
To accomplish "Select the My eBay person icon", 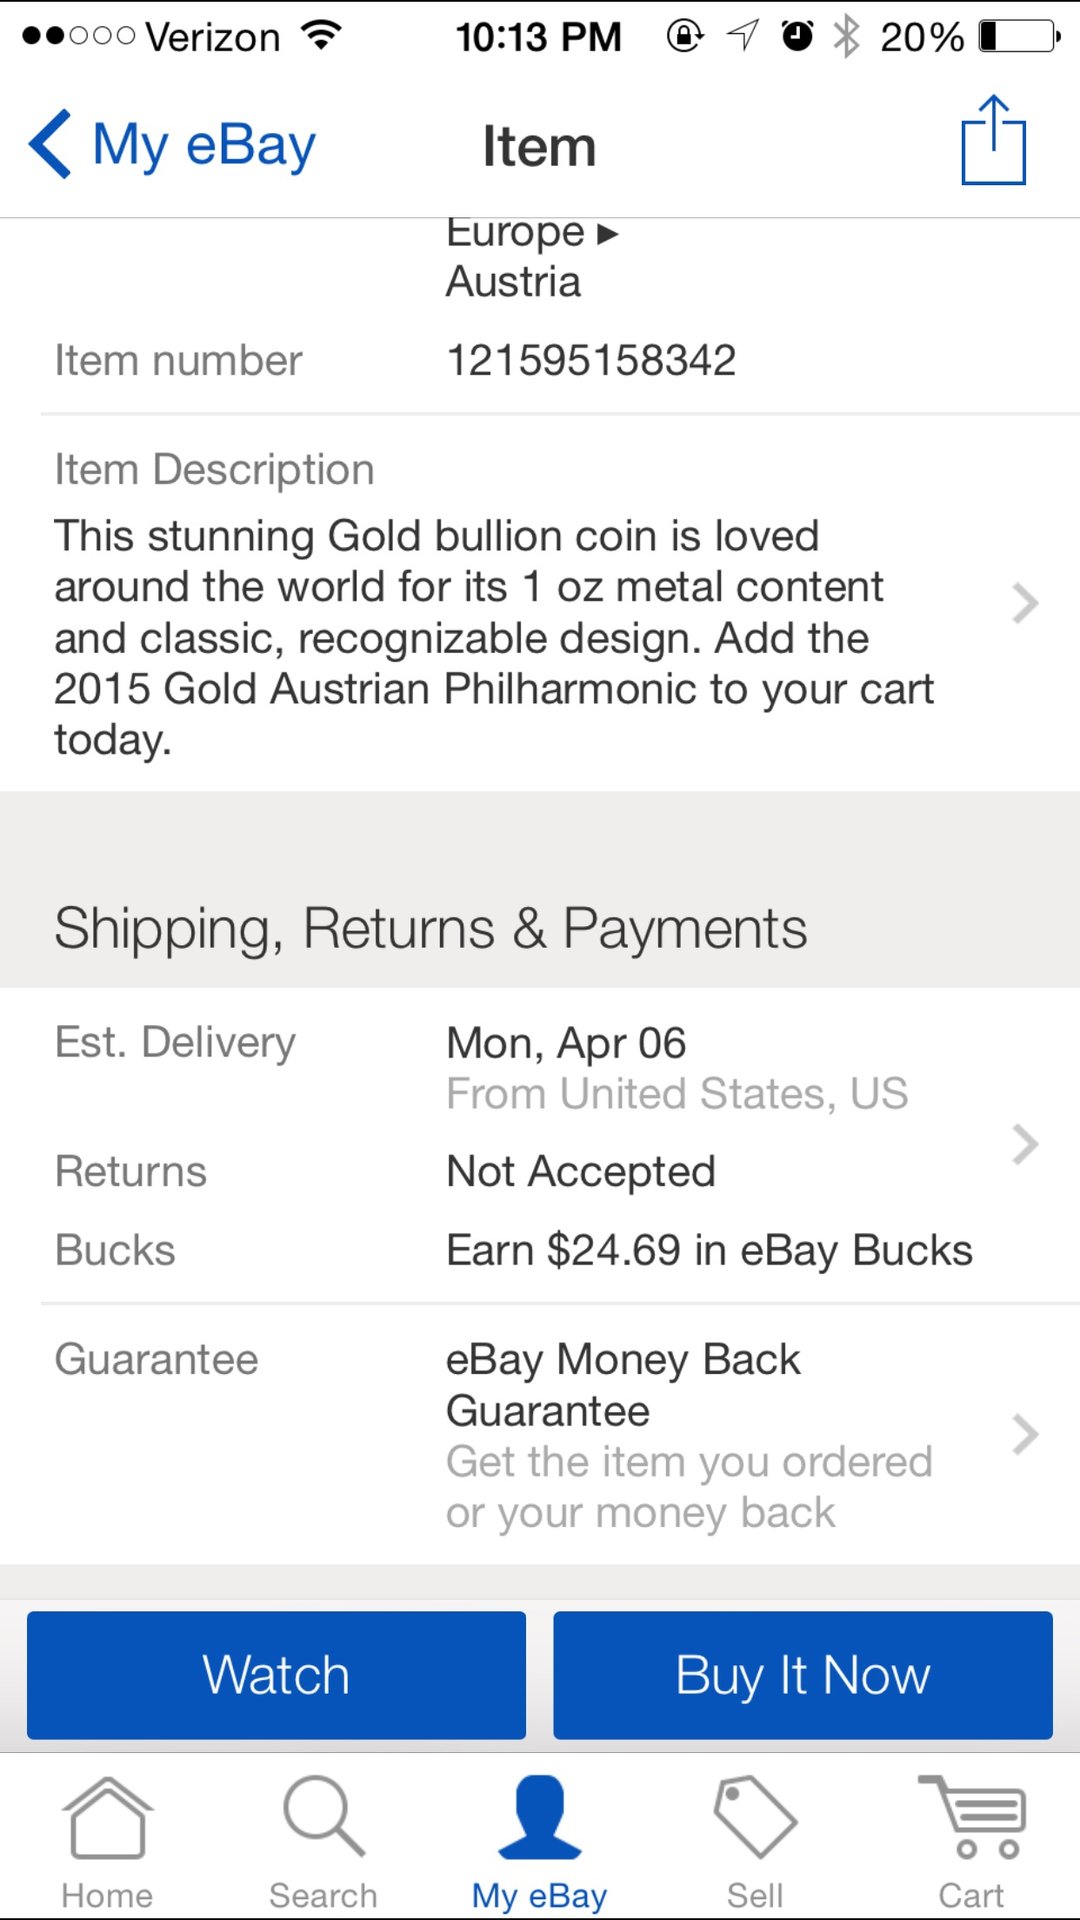I will tap(540, 1816).
